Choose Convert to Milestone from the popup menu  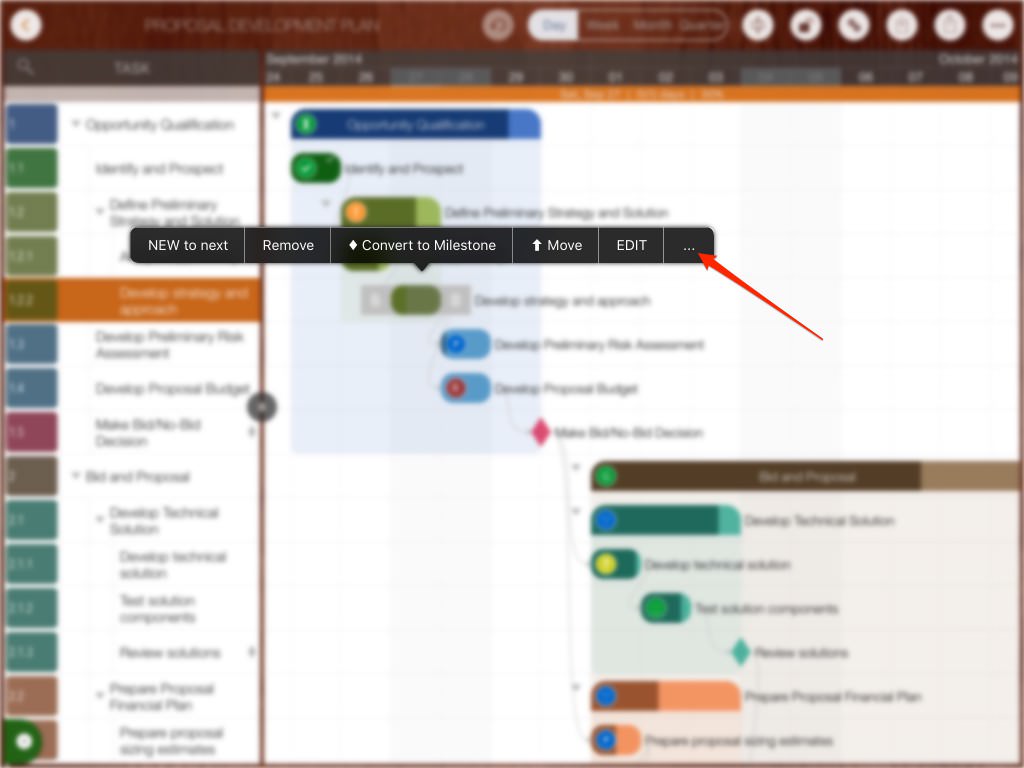pos(421,245)
